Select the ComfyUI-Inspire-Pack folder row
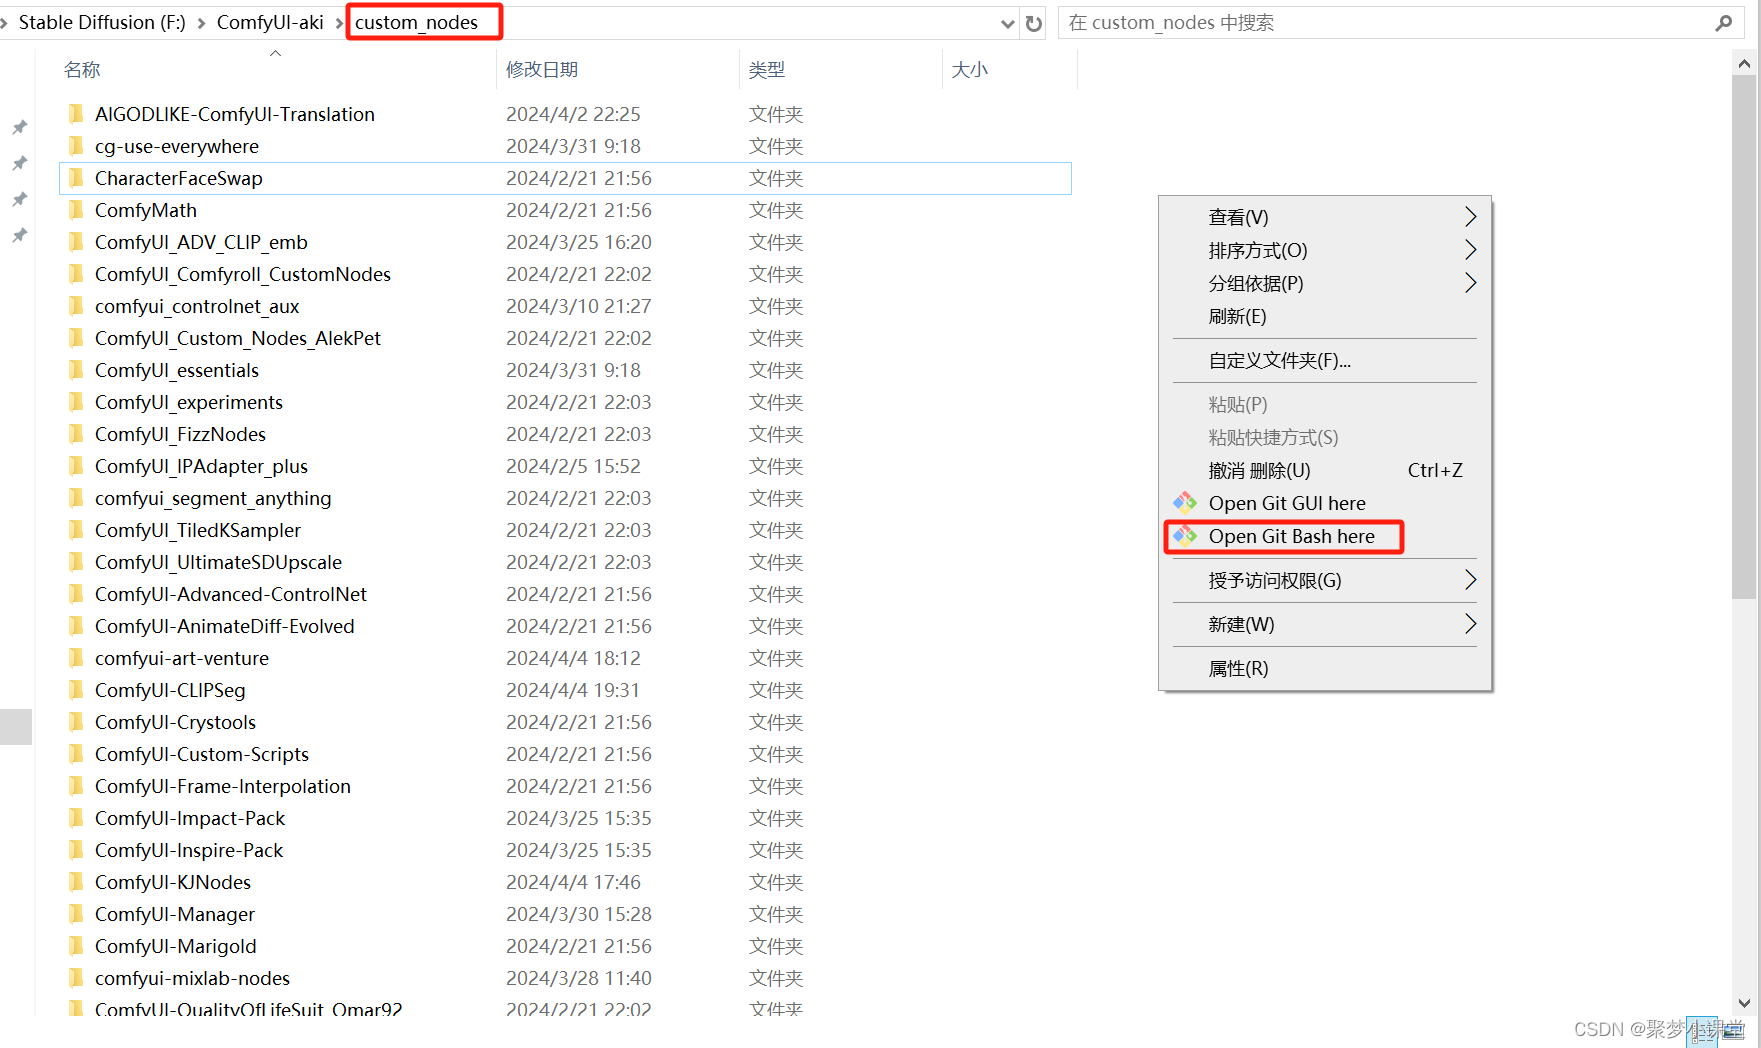1761x1048 pixels. click(x=565, y=850)
